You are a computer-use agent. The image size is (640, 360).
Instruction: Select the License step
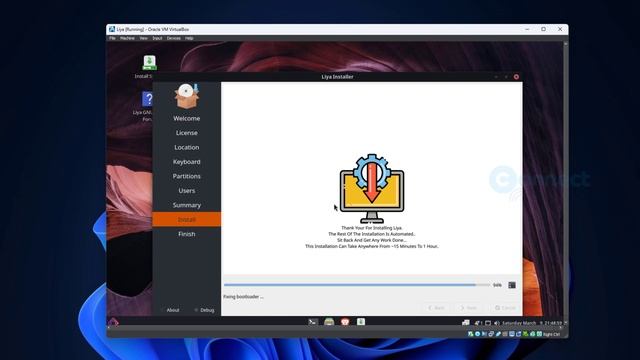[x=187, y=133]
